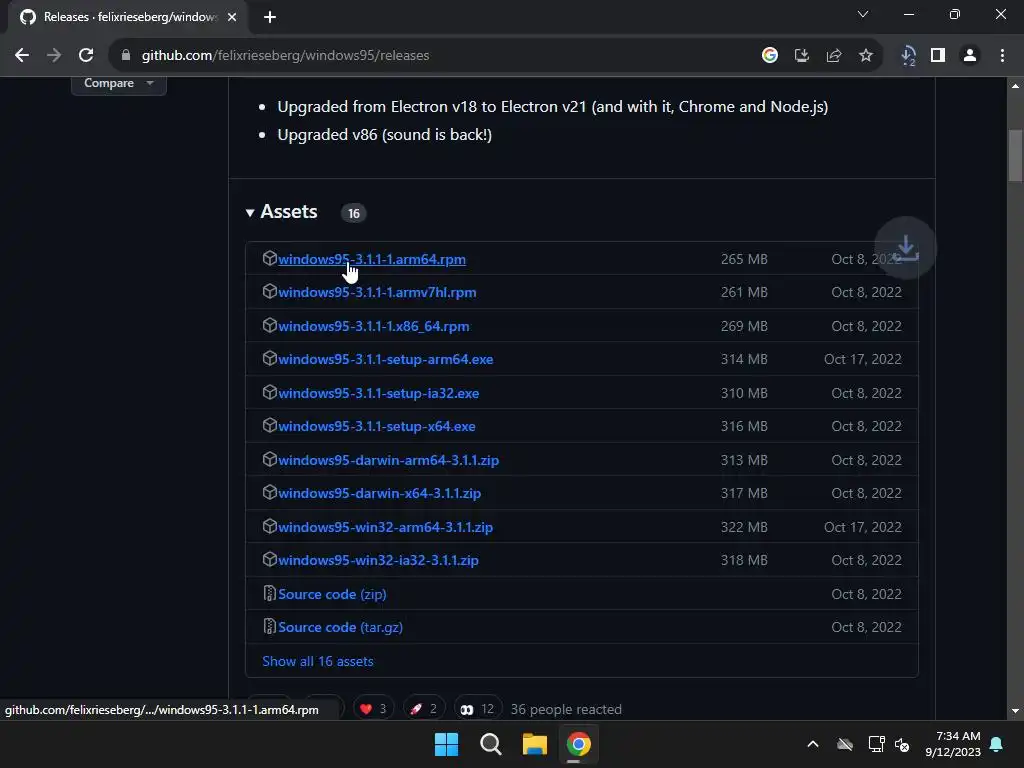Open the Compare dropdown
The image size is (1024, 768).
click(x=119, y=84)
